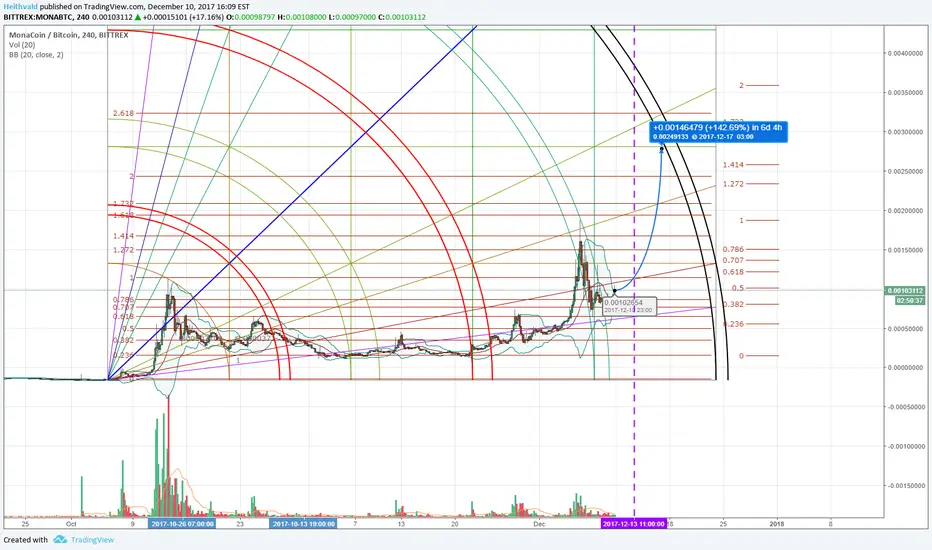Click the 0.00350000 price axis label
Image resolution: width=932 pixels, height=550 pixels.
click(906, 93)
